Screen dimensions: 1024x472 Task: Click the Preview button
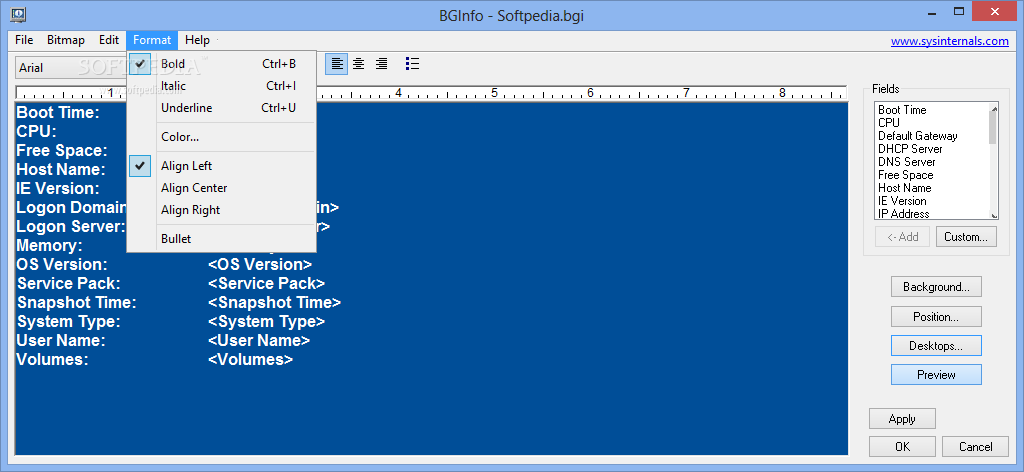[936, 375]
